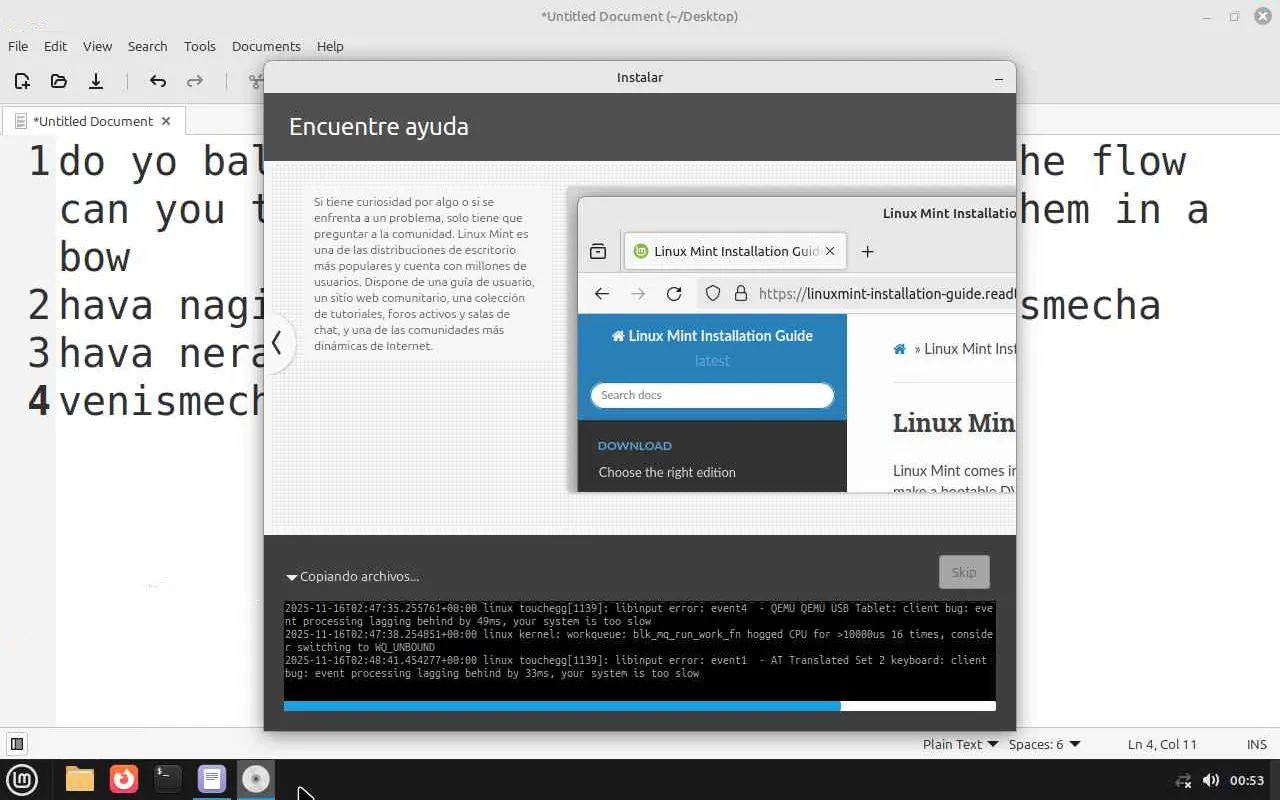Close the *Untitled Document tab
This screenshot has height=800, width=1280.
click(166, 121)
